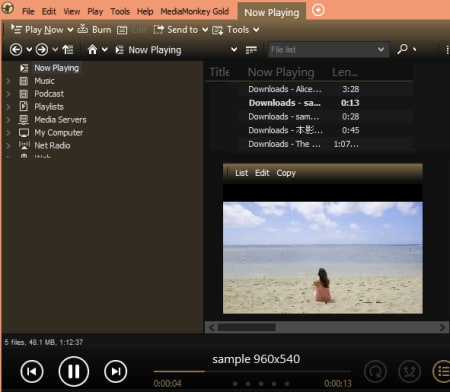Click the Send to toolbar button
Image resolution: width=450 pixels, height=392 pixels.
point(176,30)
